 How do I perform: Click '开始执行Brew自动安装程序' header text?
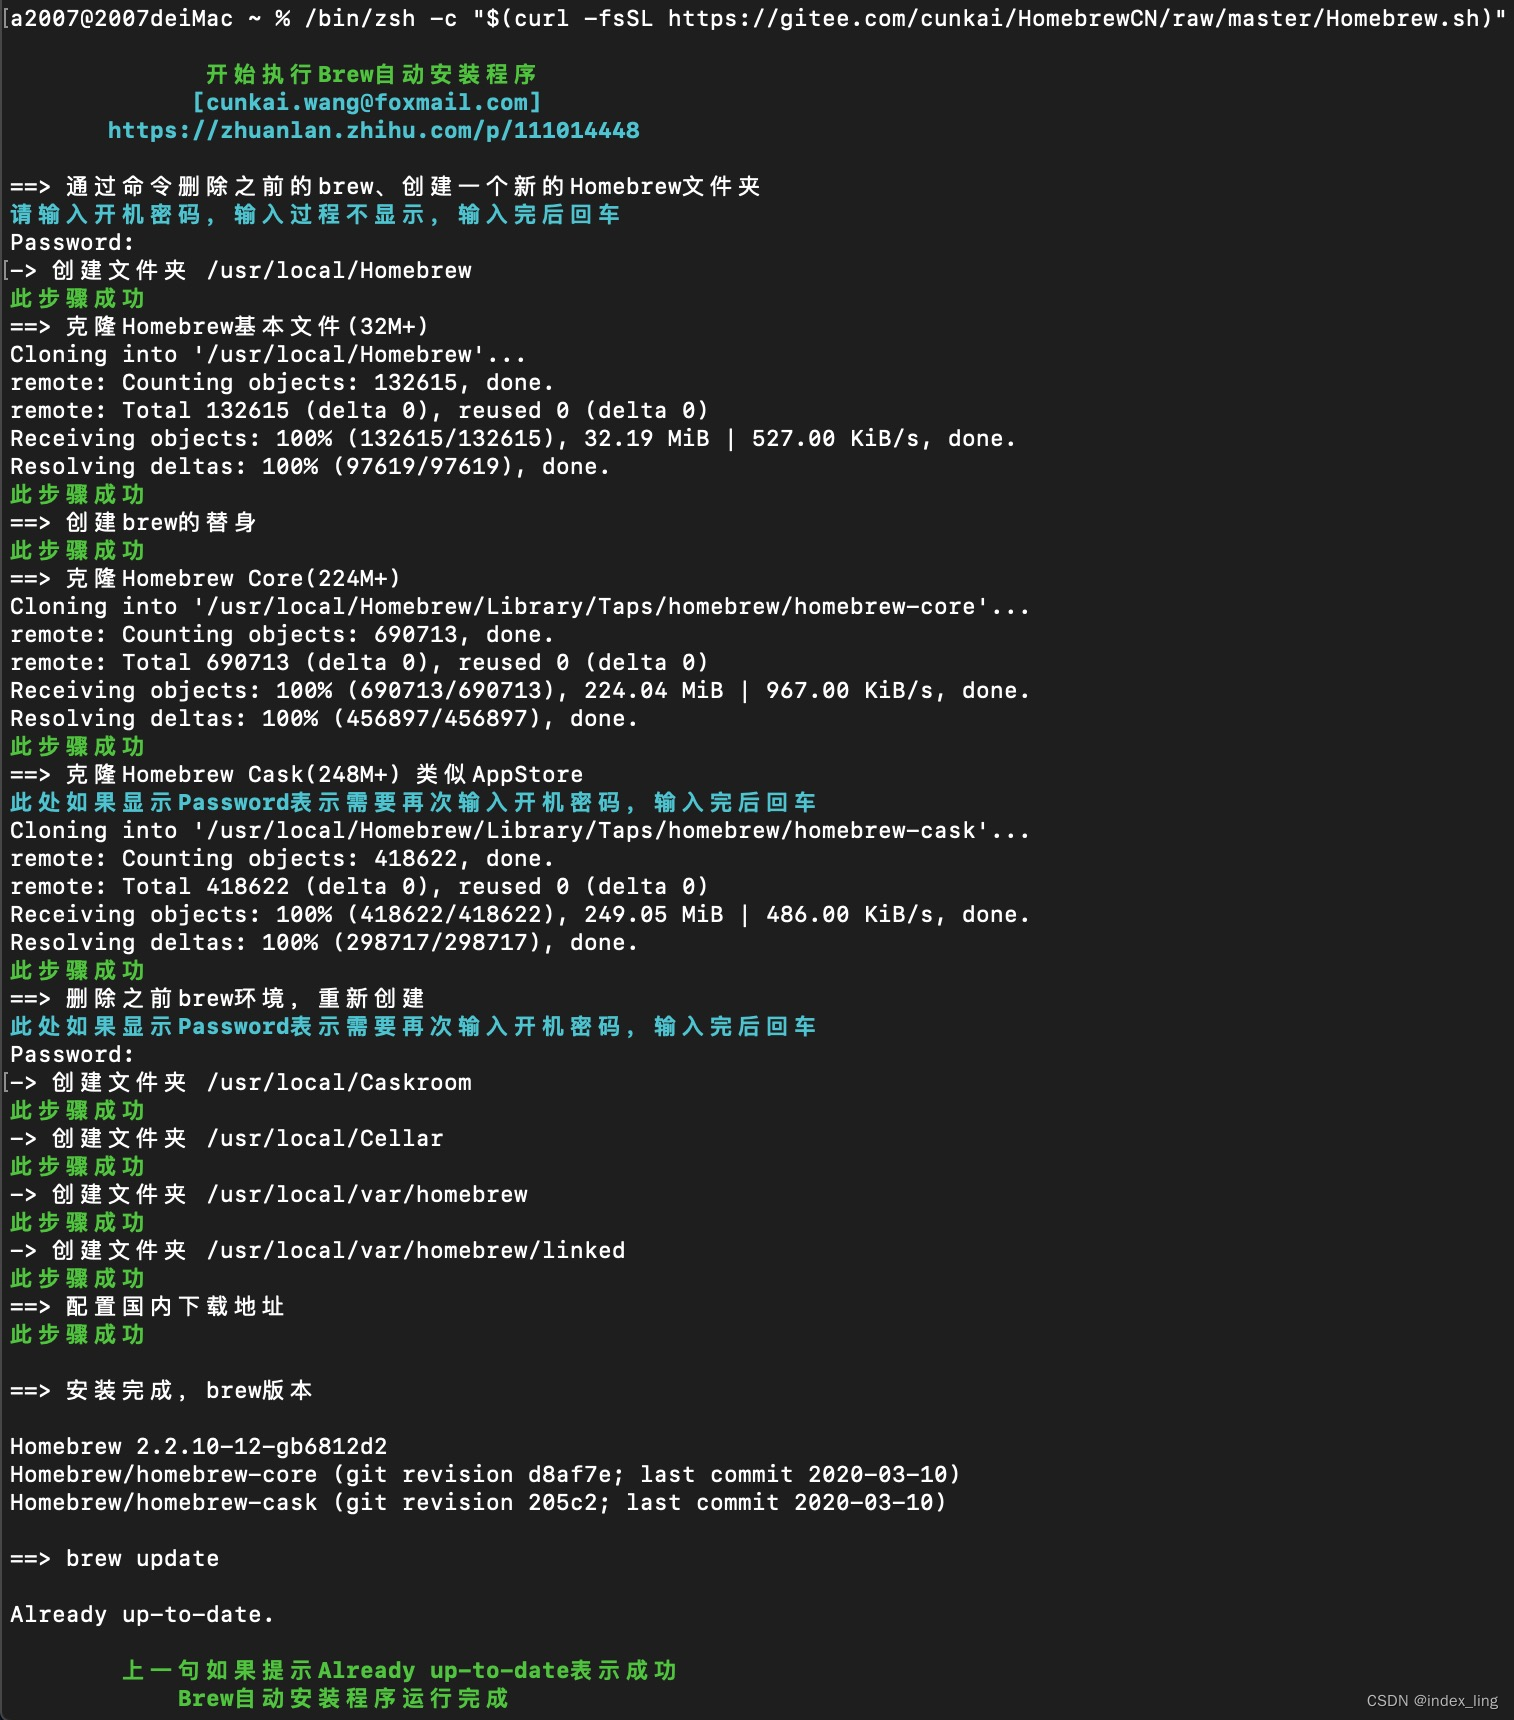pos(371,74)
